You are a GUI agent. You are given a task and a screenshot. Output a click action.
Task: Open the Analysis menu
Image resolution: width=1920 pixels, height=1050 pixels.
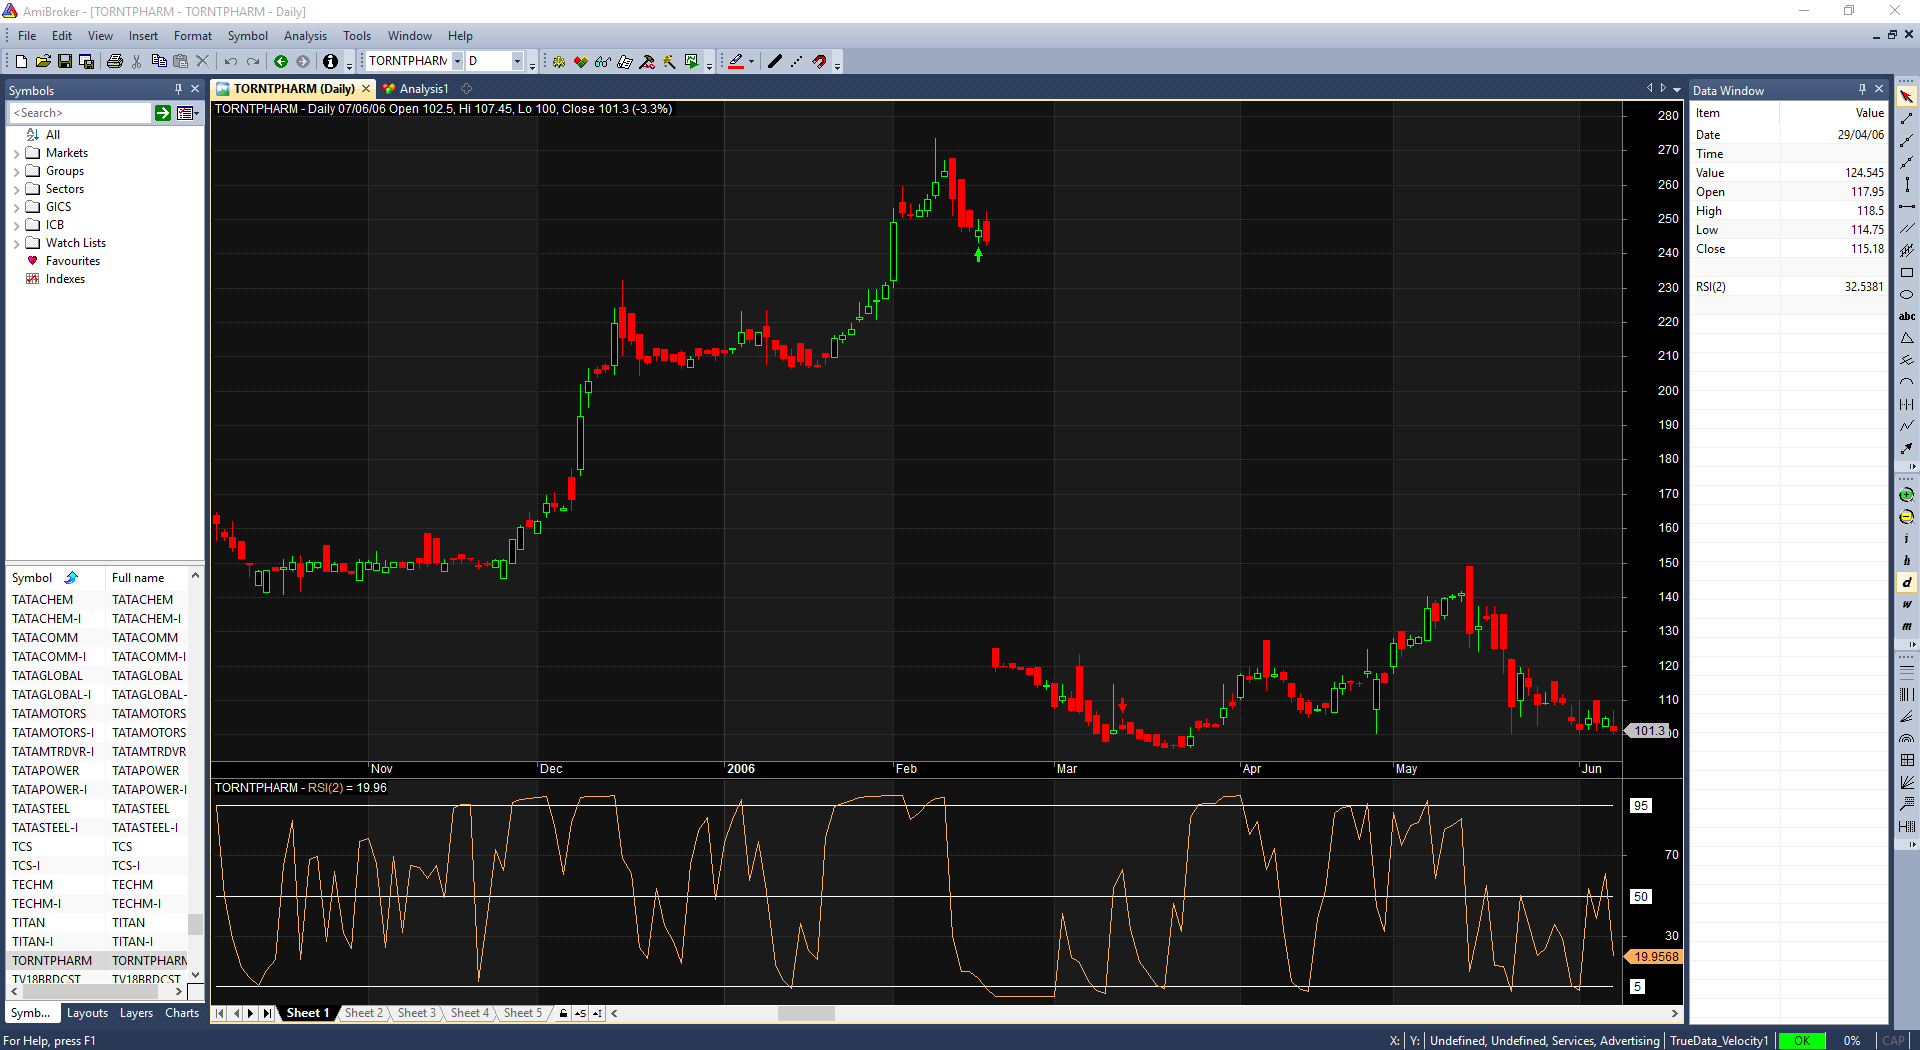(305, 36)
